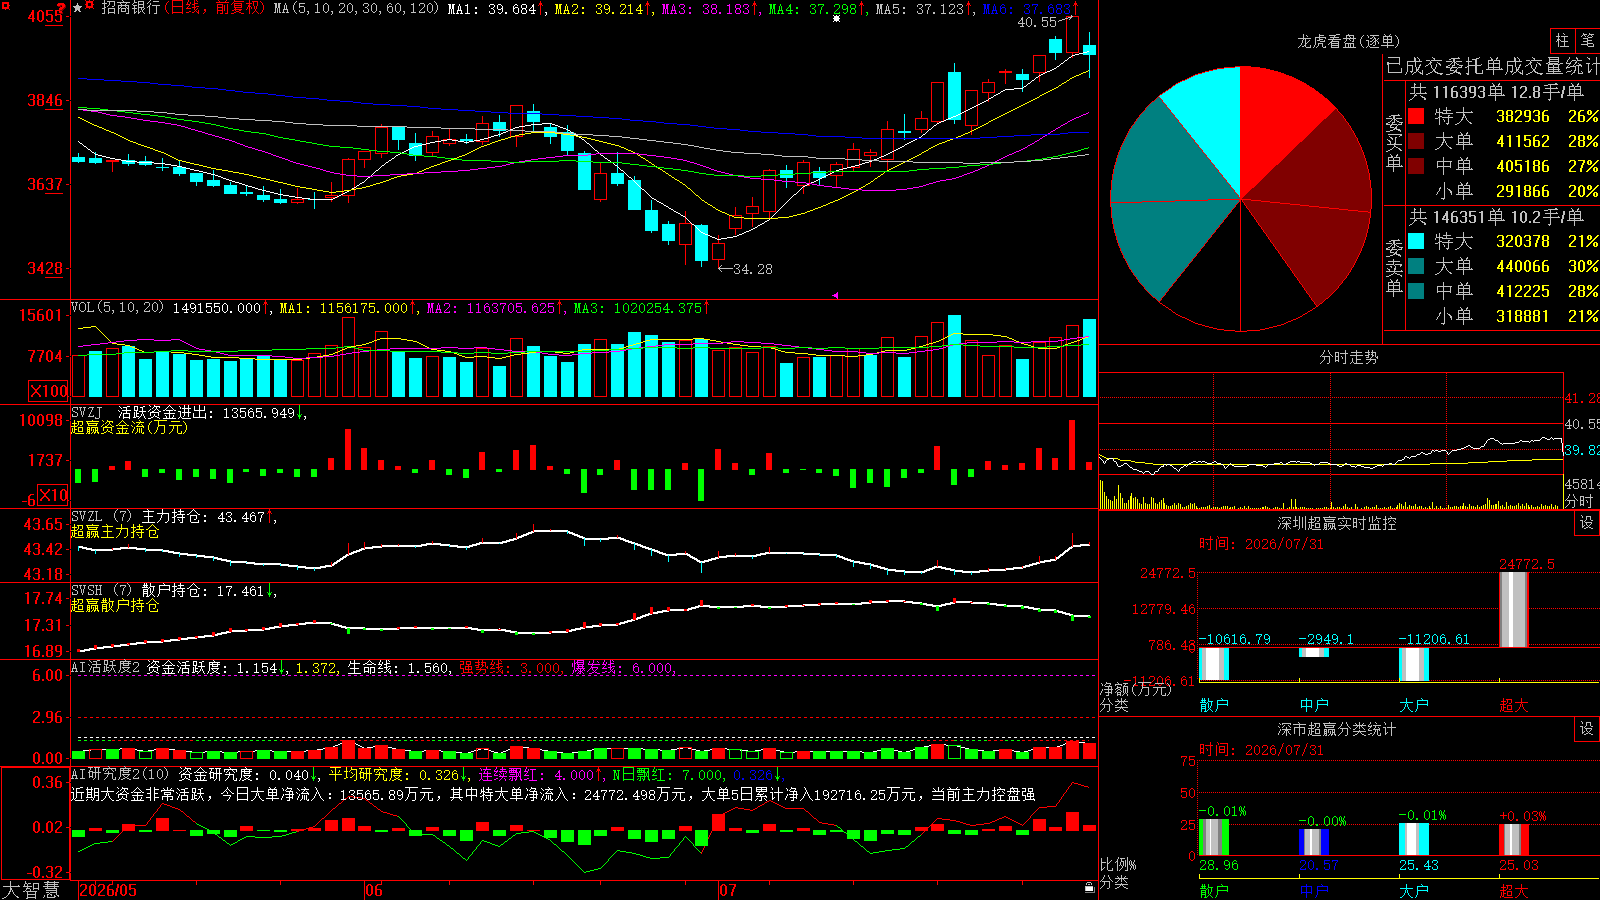Click the 日线, 前复权 period label
1600x900 pixels.
point(216,8)
